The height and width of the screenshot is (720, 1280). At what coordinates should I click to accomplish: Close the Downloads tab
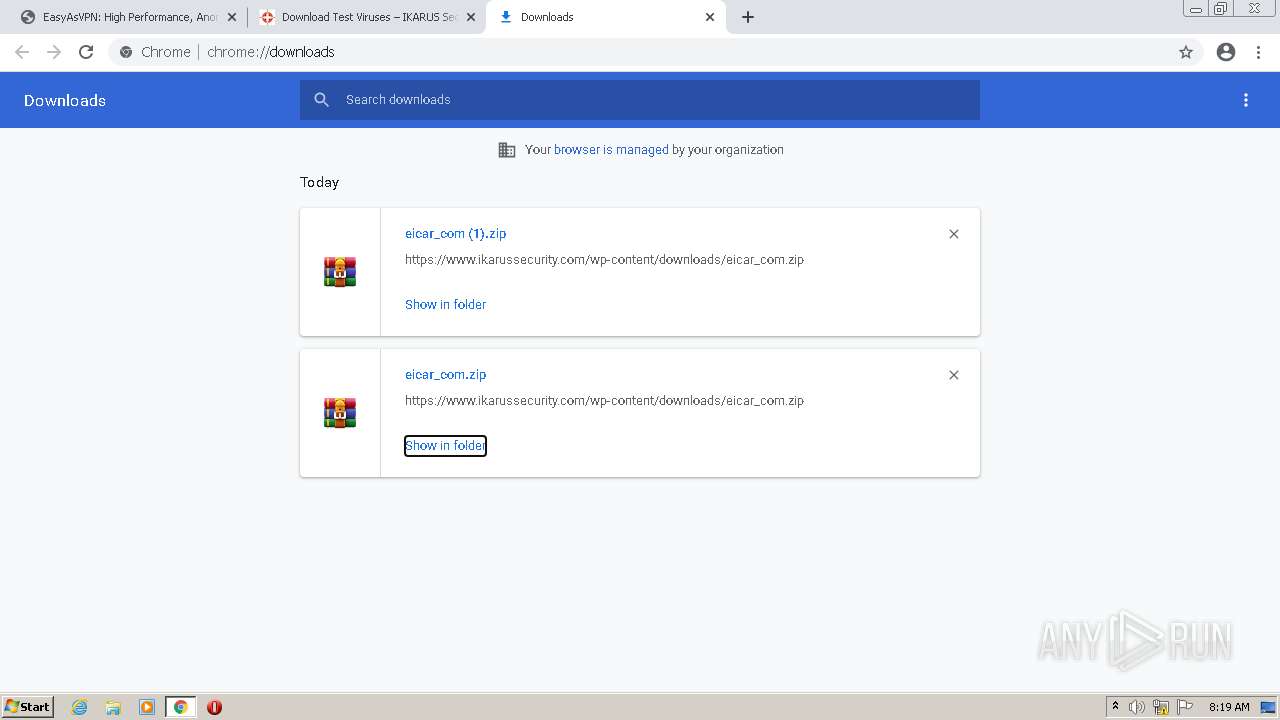710,17
